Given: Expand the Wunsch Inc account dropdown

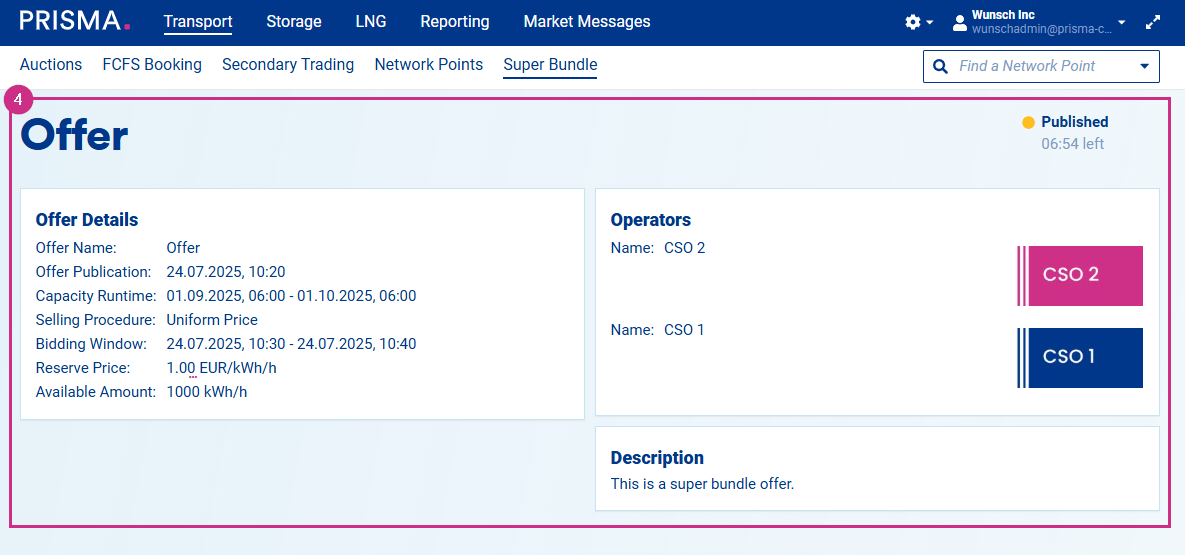Looking at the screenshot, I should [1121, 22].
